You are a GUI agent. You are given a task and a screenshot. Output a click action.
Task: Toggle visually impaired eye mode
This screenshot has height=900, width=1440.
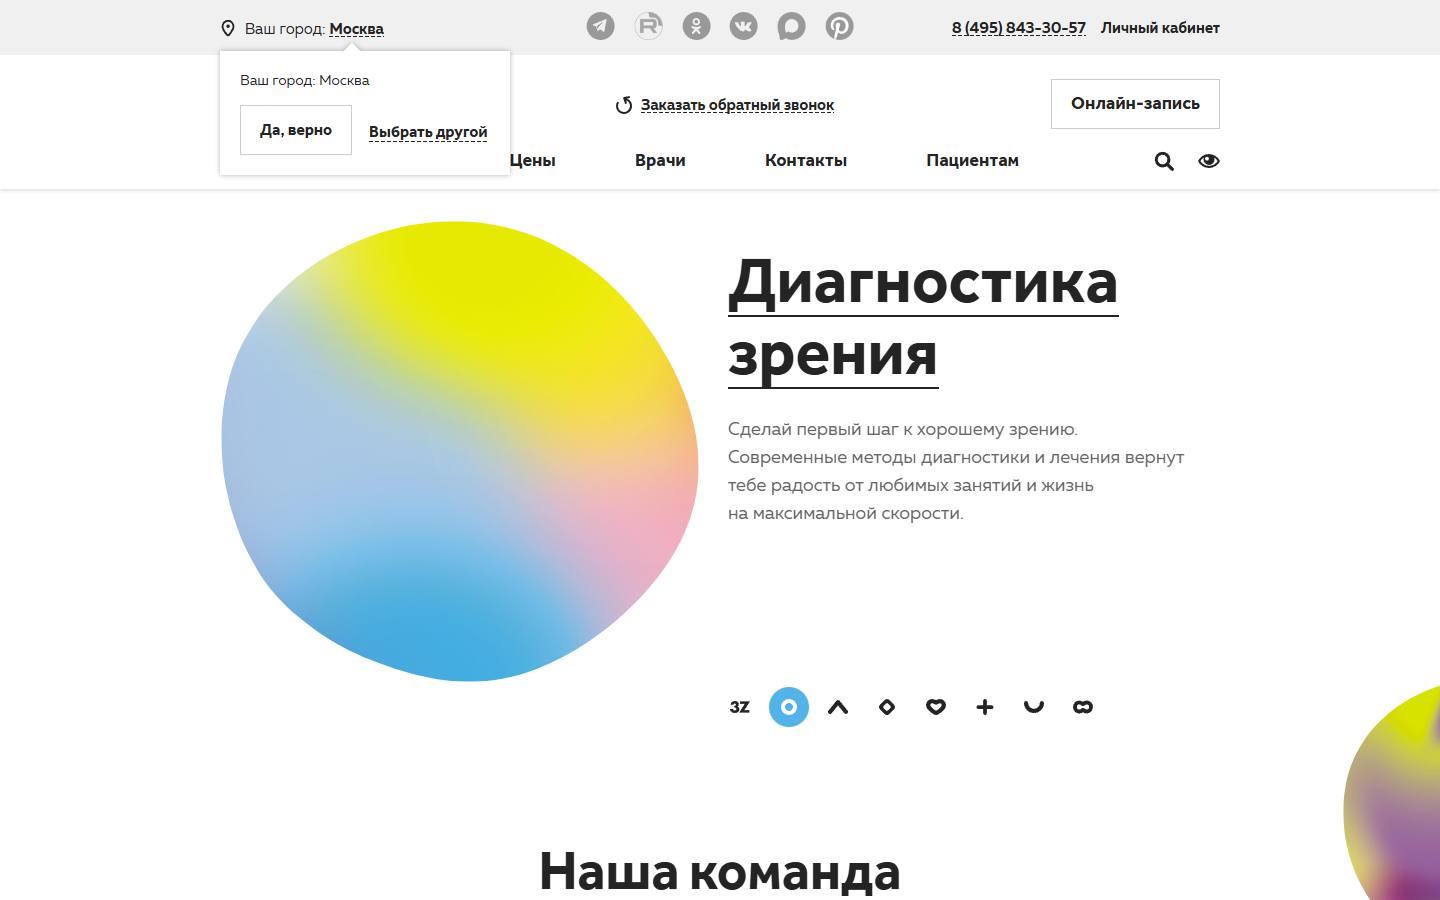point(1209,161)
